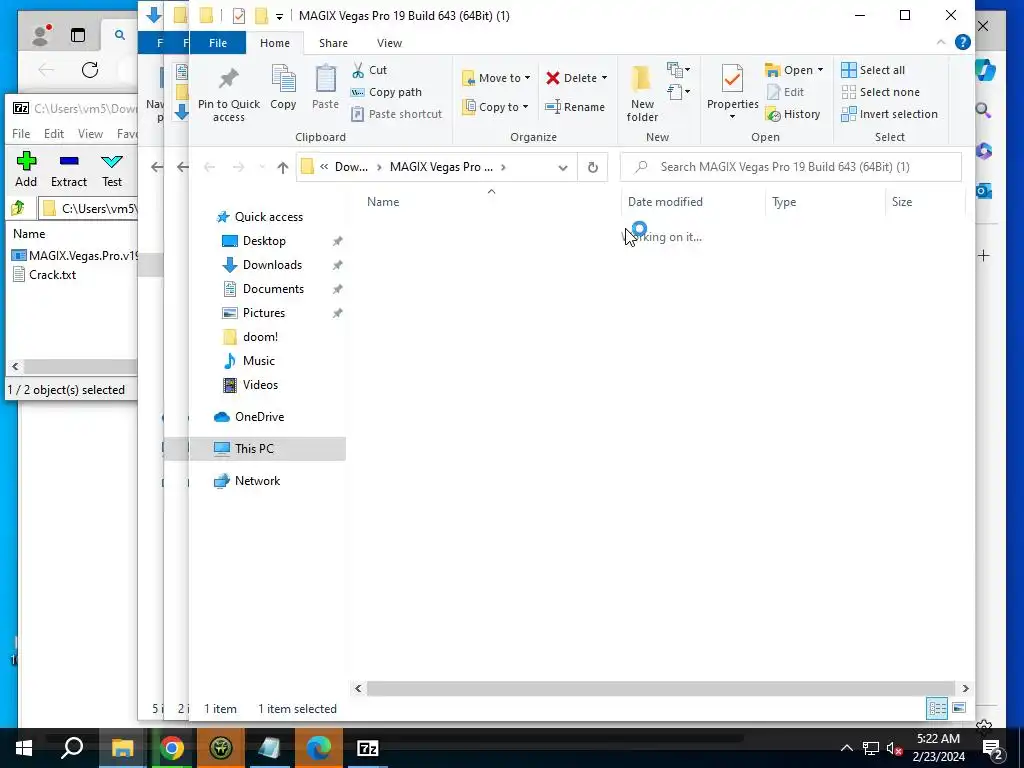Click the Copy ribbon icon

point(283,87)
